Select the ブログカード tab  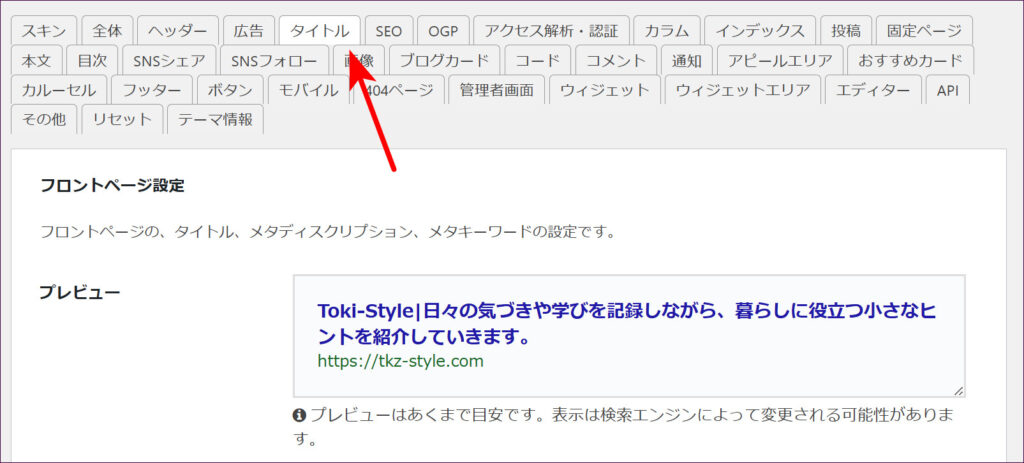pos(445,61)
